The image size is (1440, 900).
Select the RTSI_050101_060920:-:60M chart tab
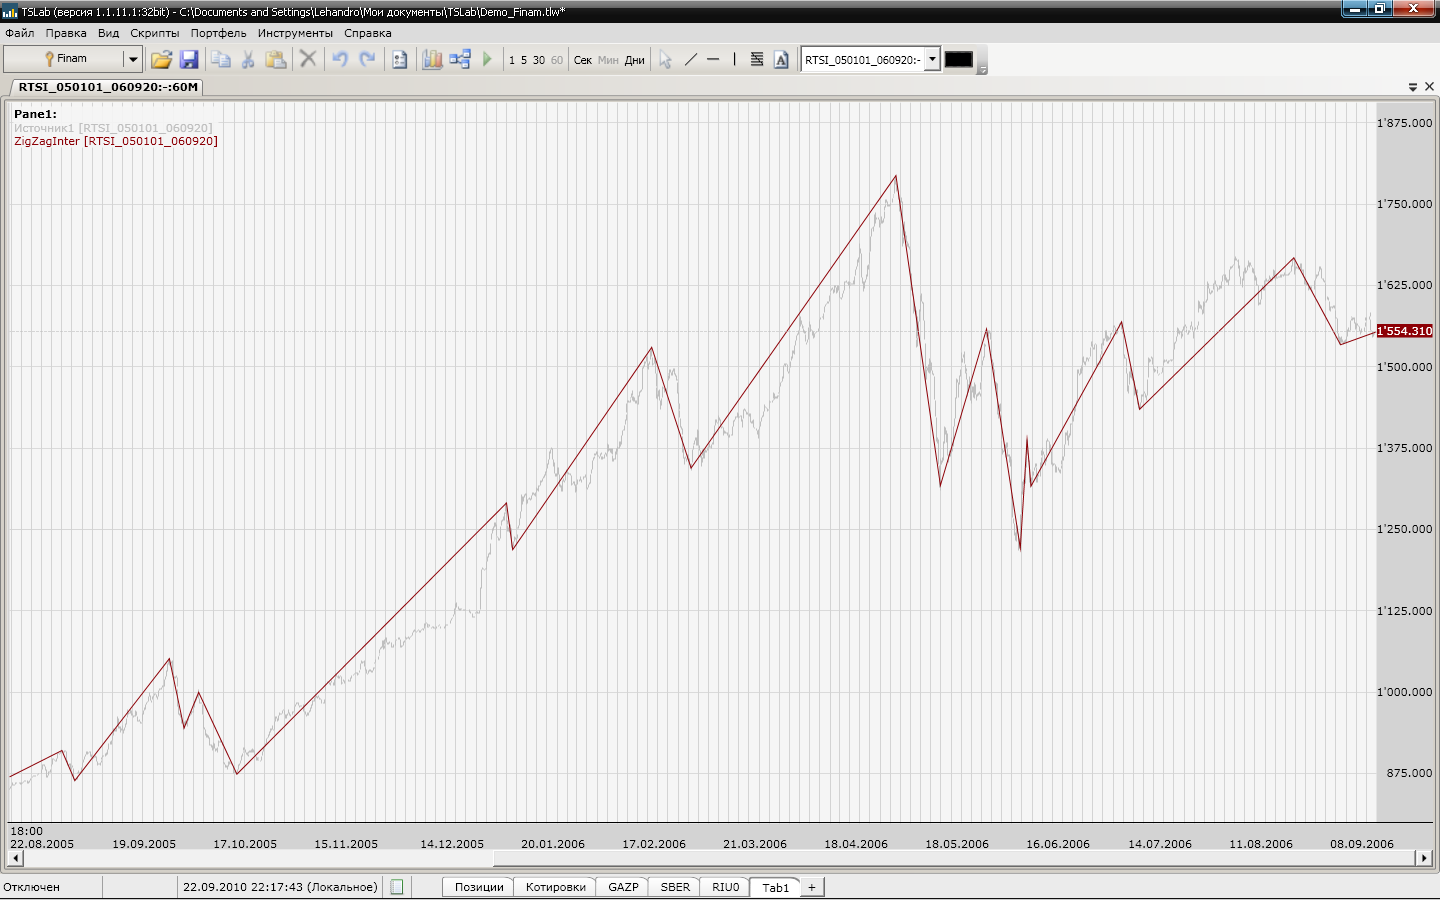coord(108,87)
